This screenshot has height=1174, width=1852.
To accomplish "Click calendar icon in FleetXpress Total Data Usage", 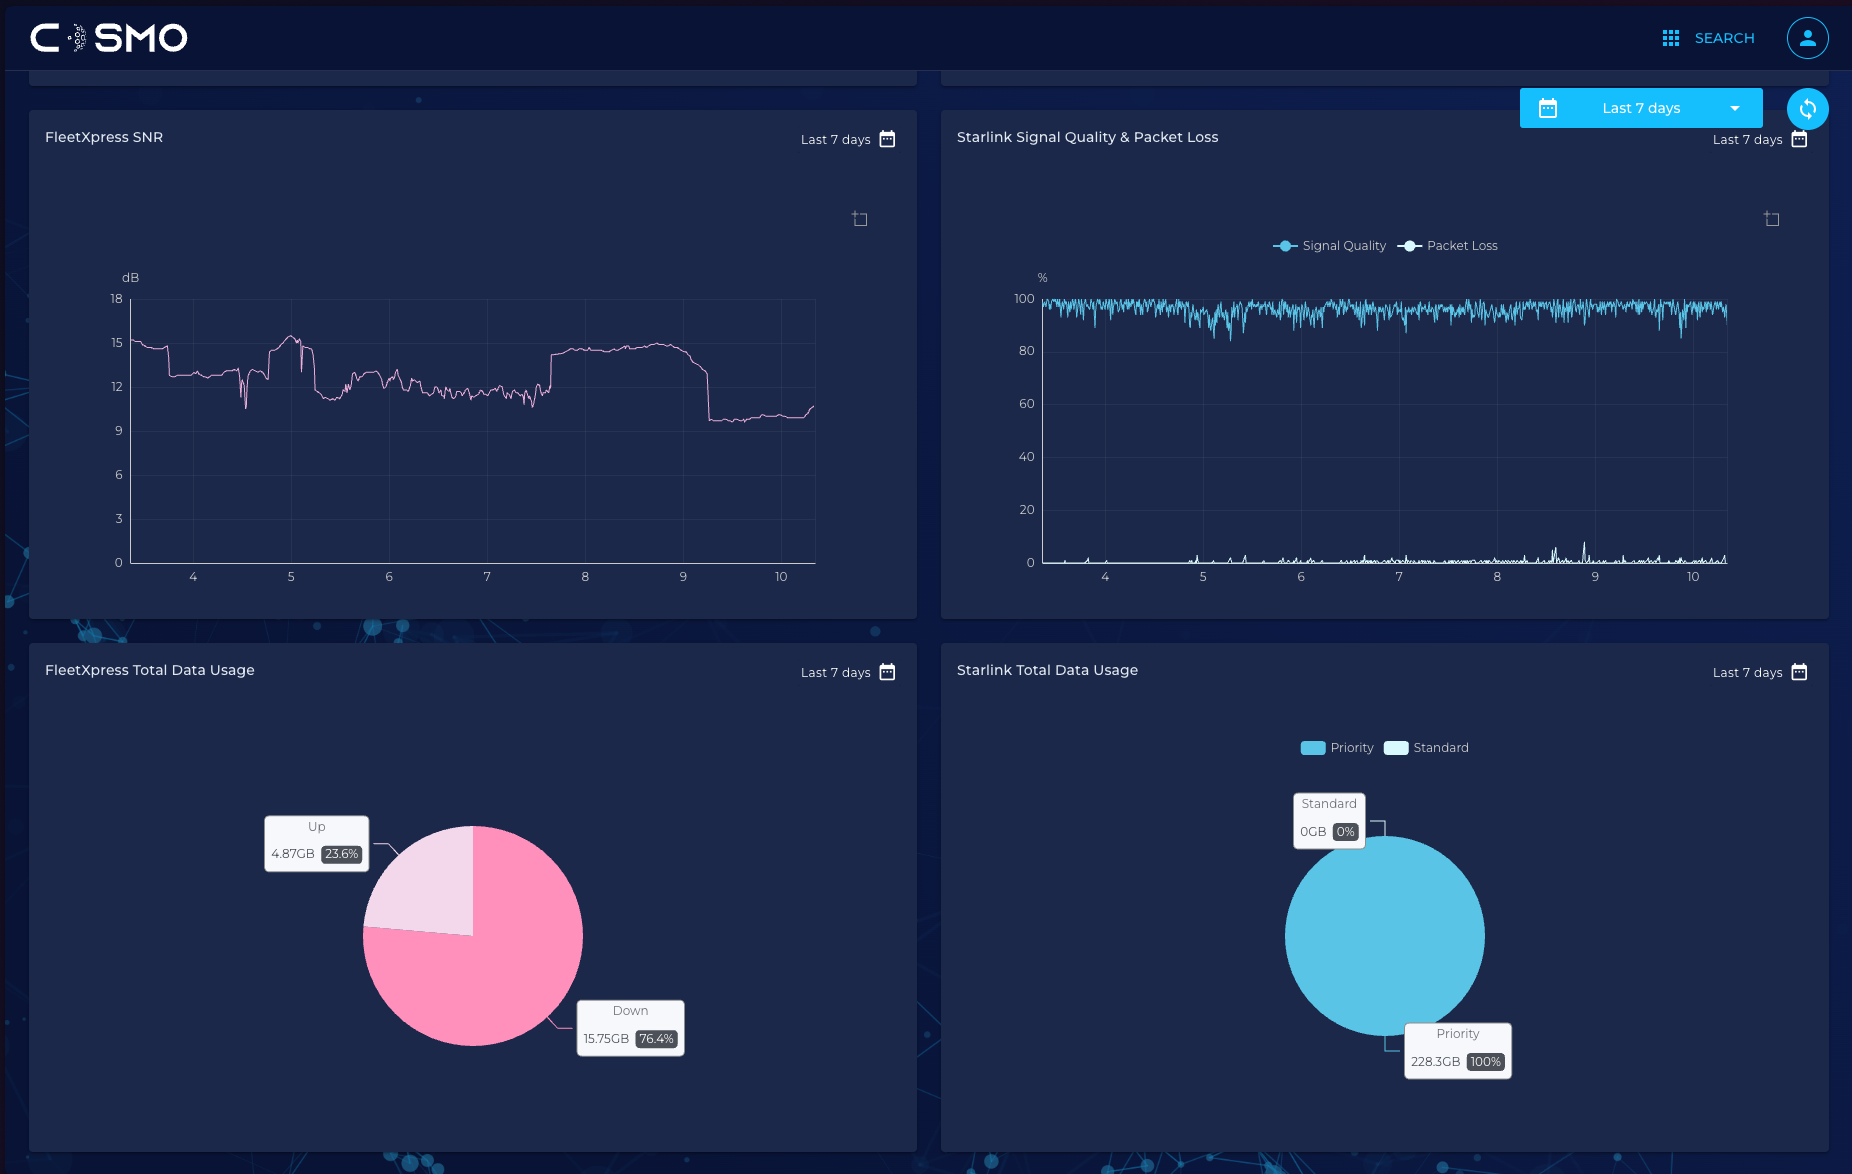I will (887, 672).
